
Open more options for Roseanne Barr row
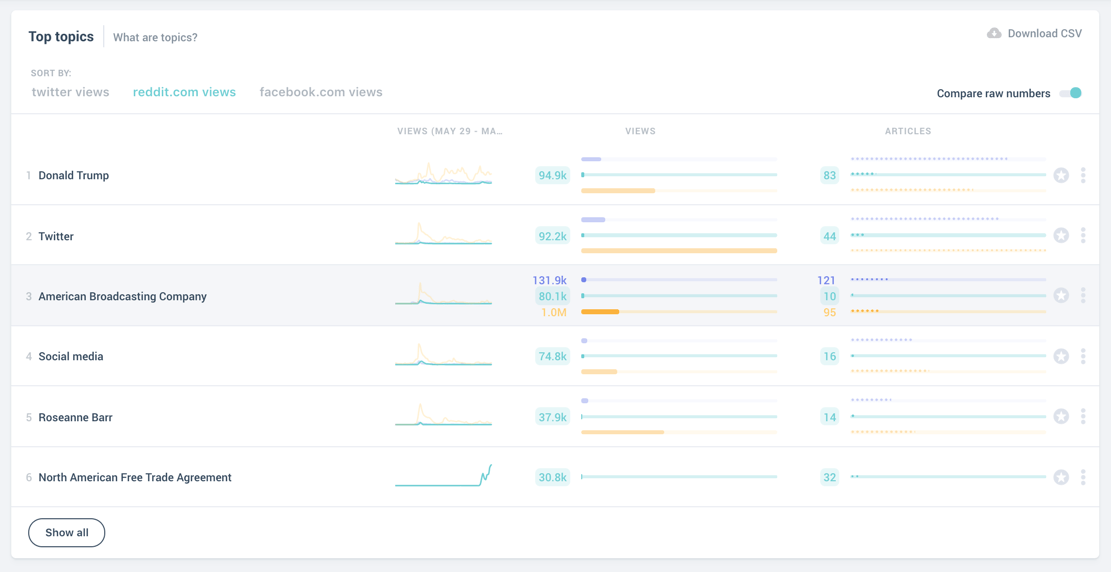1083,417
